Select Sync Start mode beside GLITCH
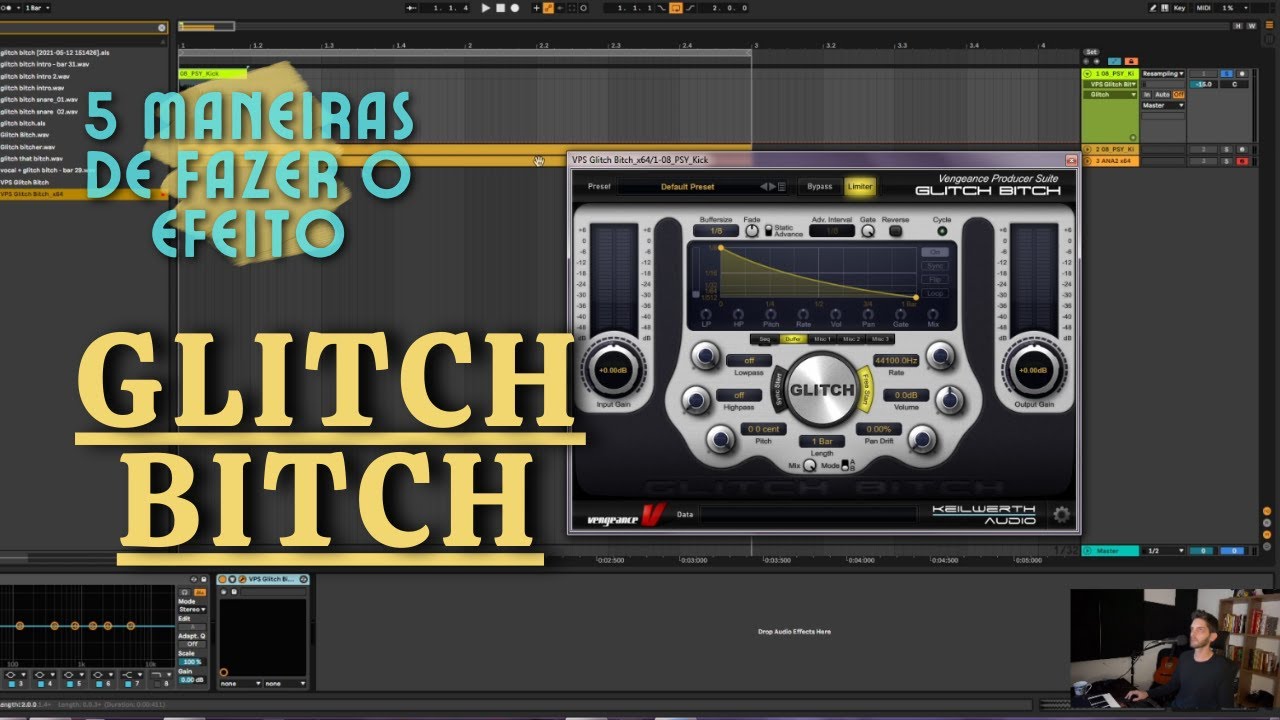Screen dimensions: 1280x720 click(x=778, y=389)
